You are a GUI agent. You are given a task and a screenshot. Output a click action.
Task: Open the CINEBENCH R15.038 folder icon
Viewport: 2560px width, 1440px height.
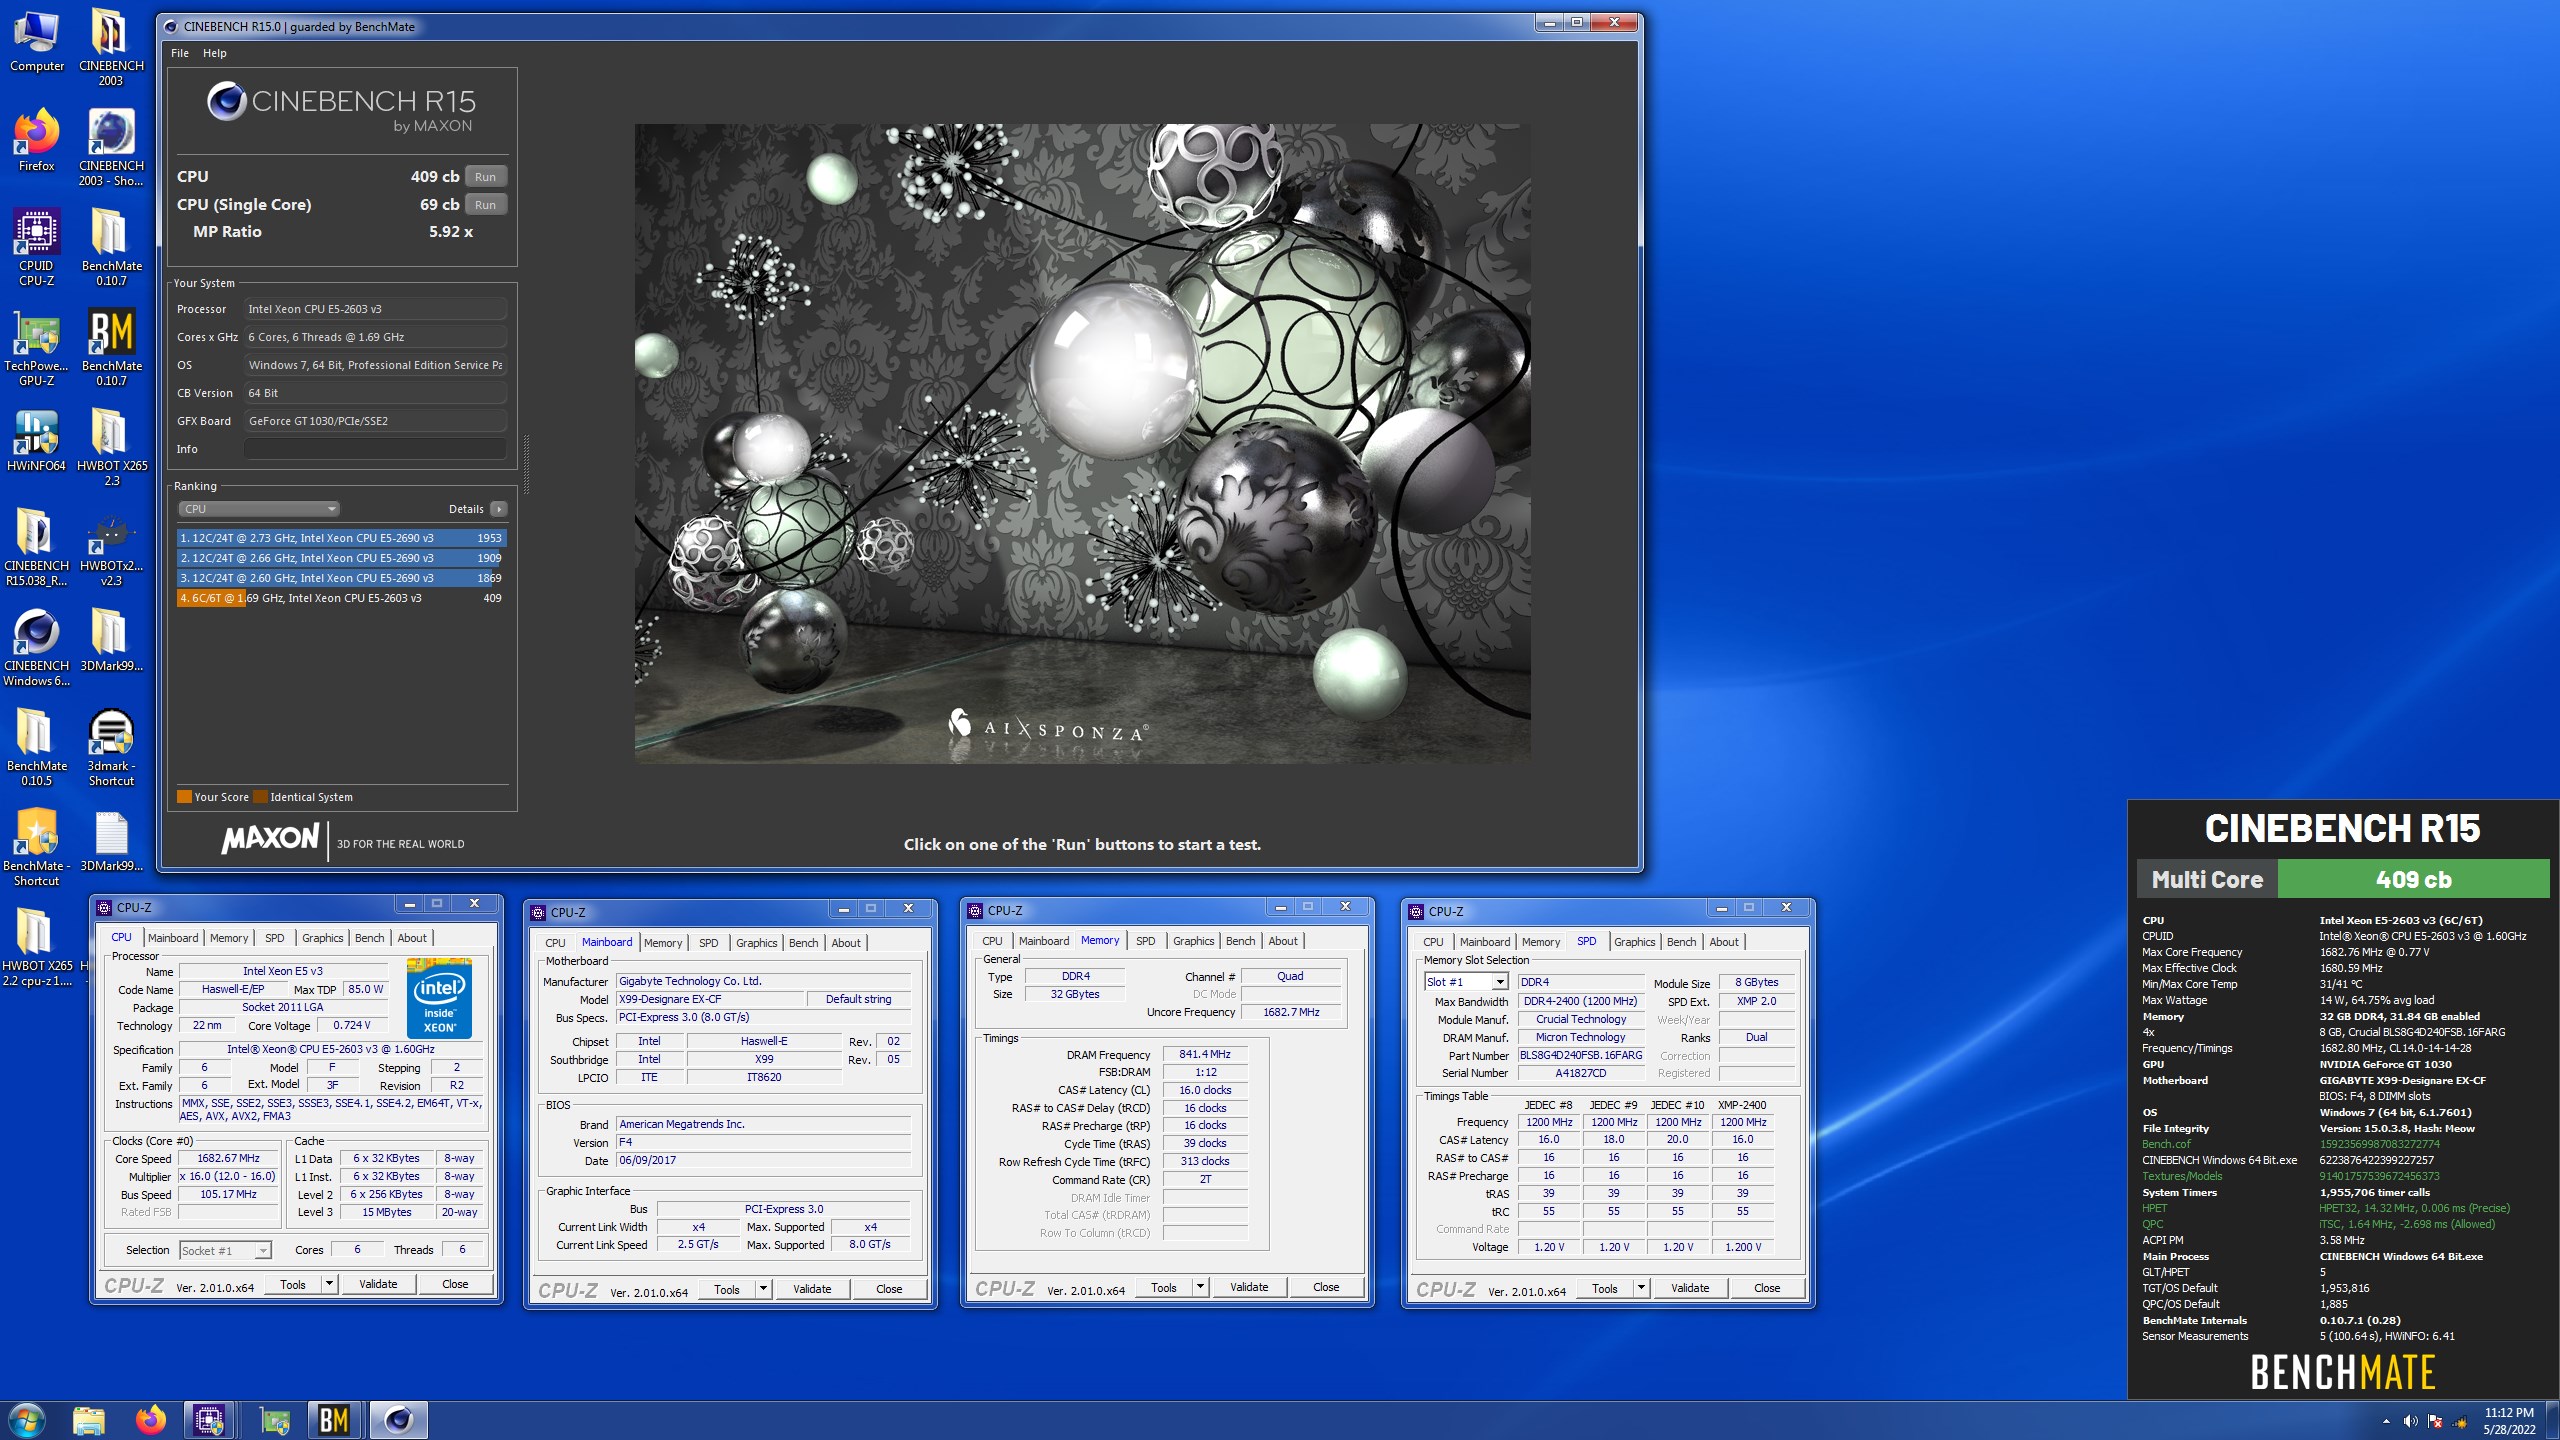point(37,548)
